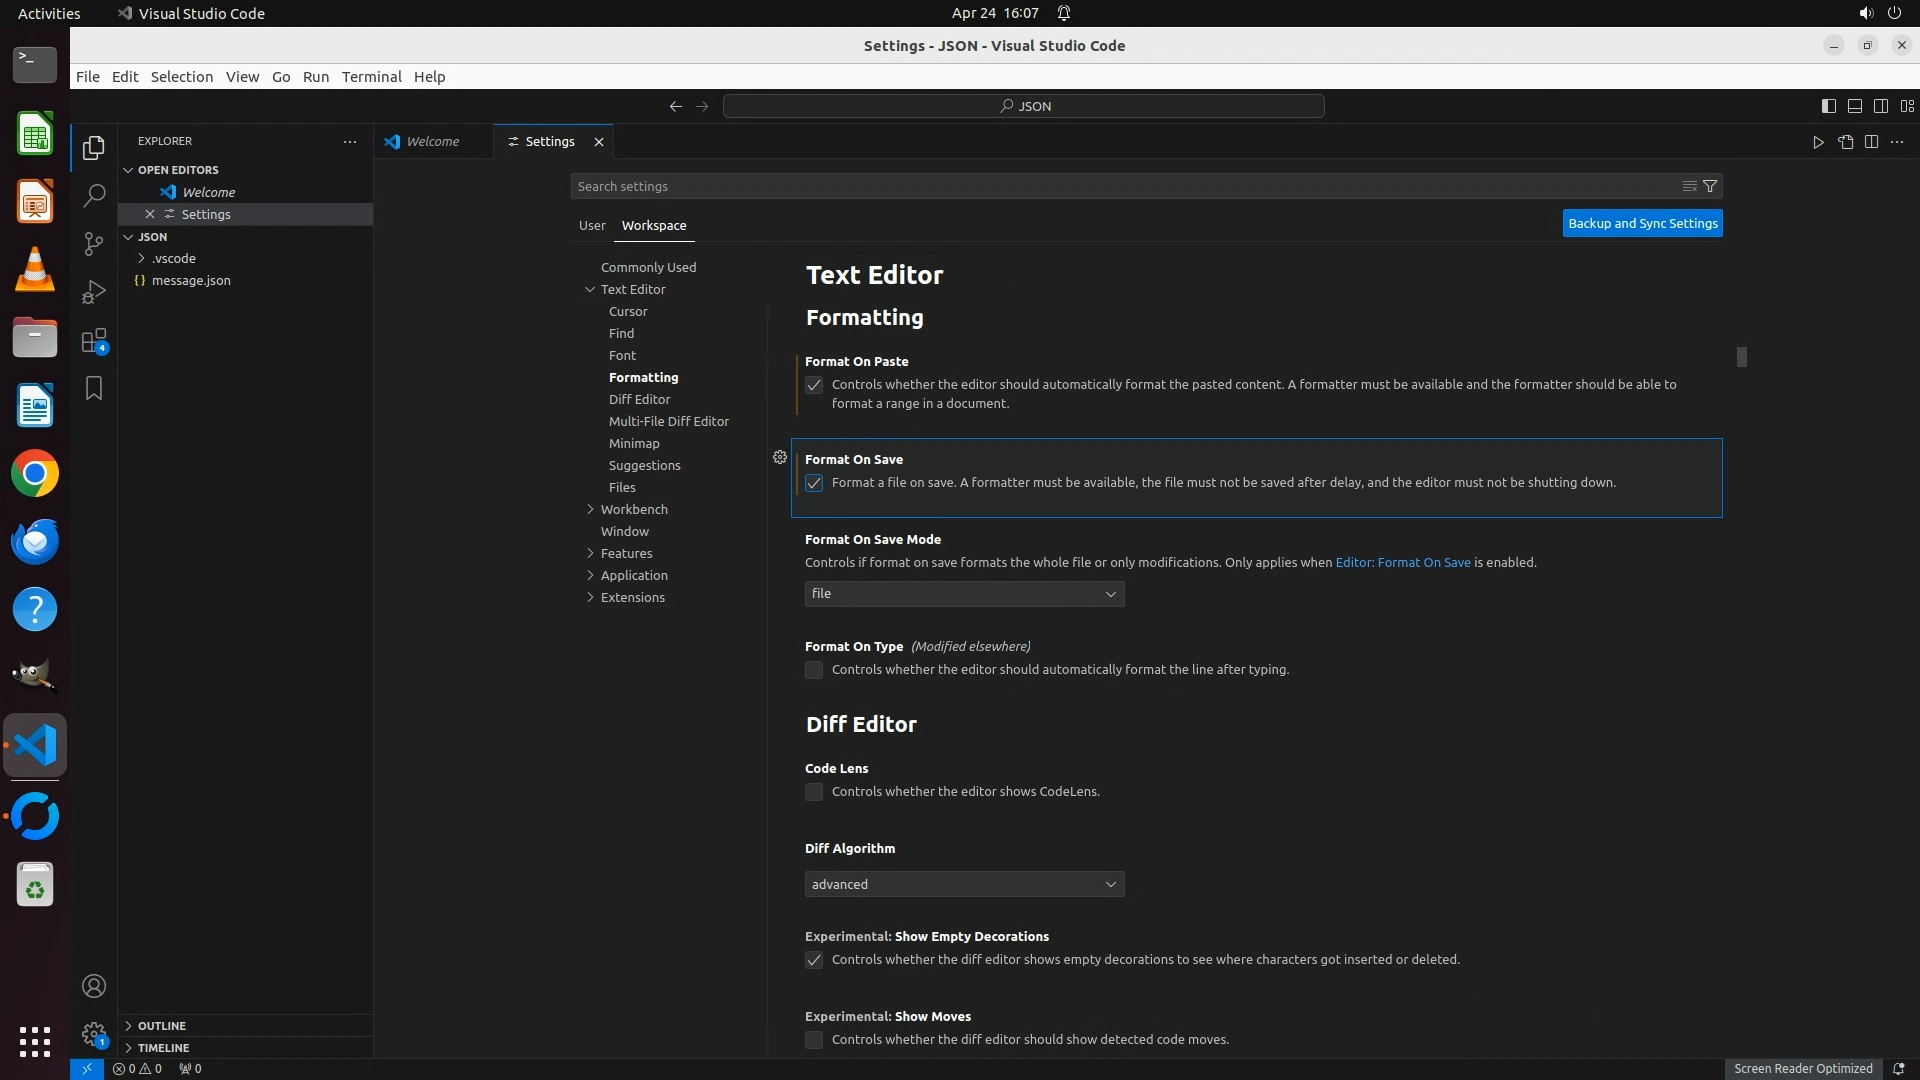Click Open Settings (JSON) icon in editor toolbar
The height and width of the screenshot is (1080, 1920).
click(1845, 142)
